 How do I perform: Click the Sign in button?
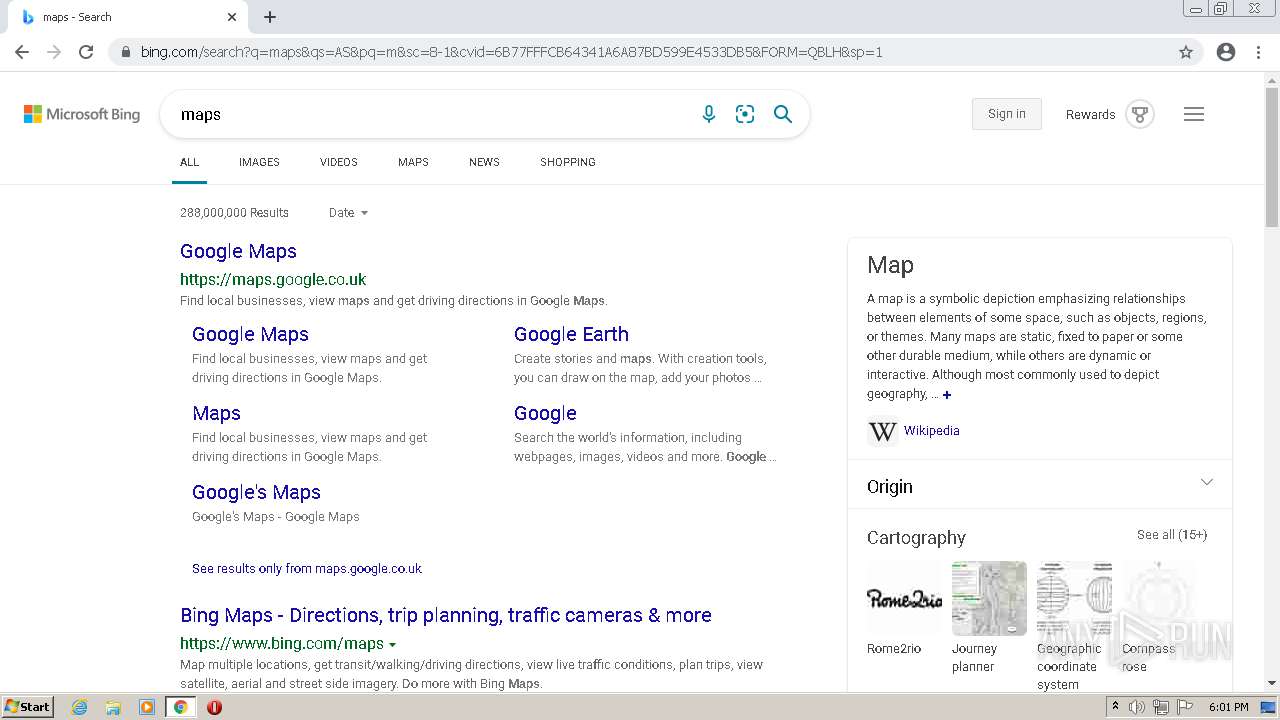coord(1007,114)
